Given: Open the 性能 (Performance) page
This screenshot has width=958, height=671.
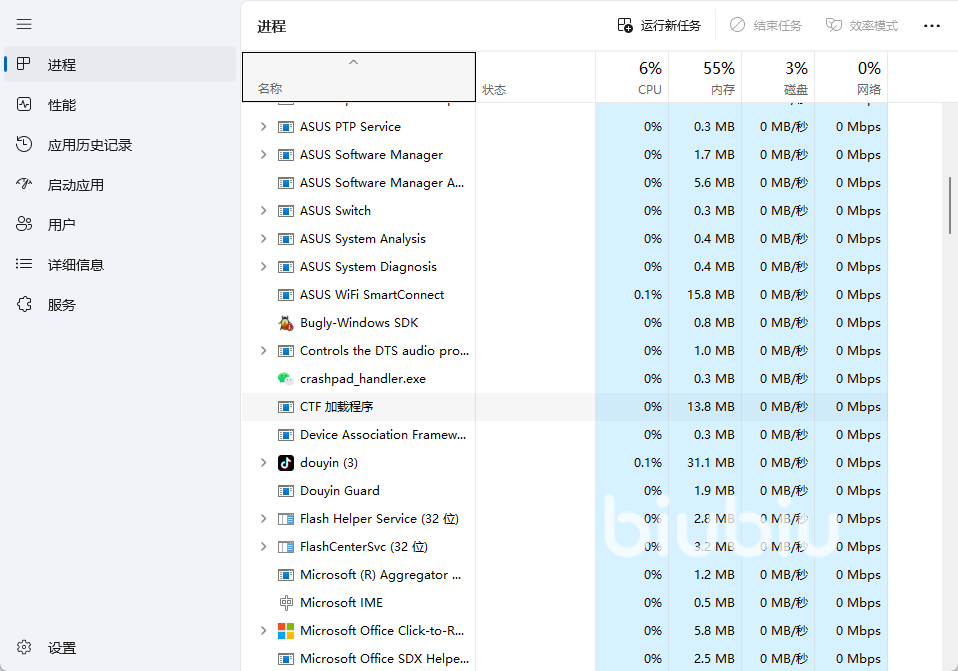Looking at the screenshot, I should [61, 105].
